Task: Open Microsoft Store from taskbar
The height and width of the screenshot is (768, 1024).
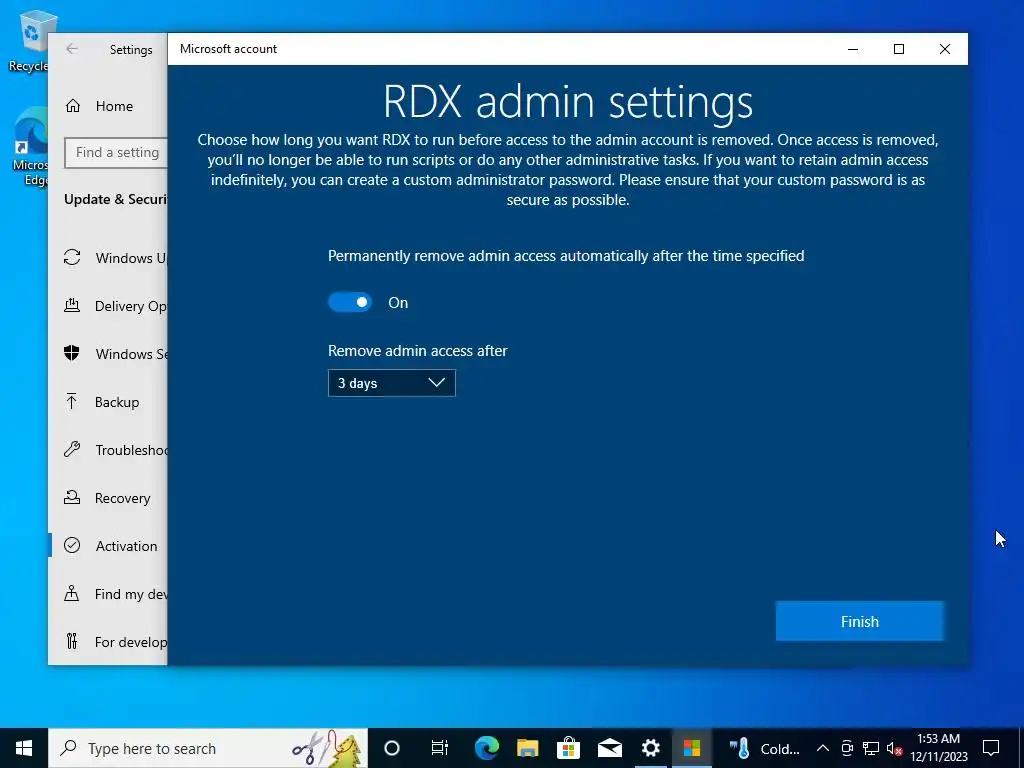Action: tap(569, 748)
